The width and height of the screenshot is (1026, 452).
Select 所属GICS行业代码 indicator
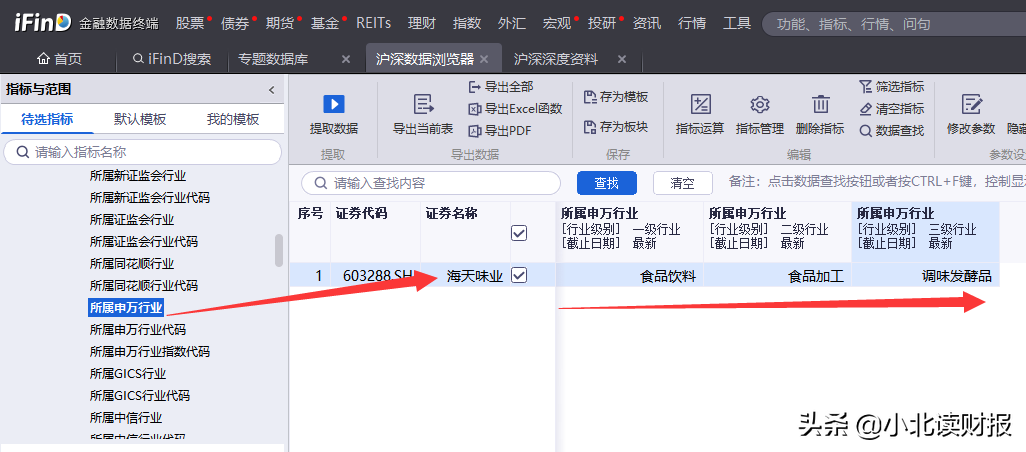[139, 396]
